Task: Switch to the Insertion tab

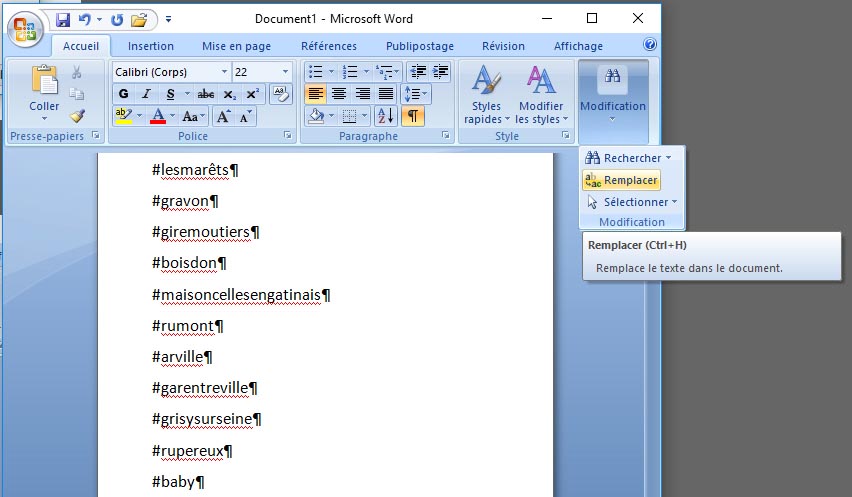Action: tap(151, 46)
